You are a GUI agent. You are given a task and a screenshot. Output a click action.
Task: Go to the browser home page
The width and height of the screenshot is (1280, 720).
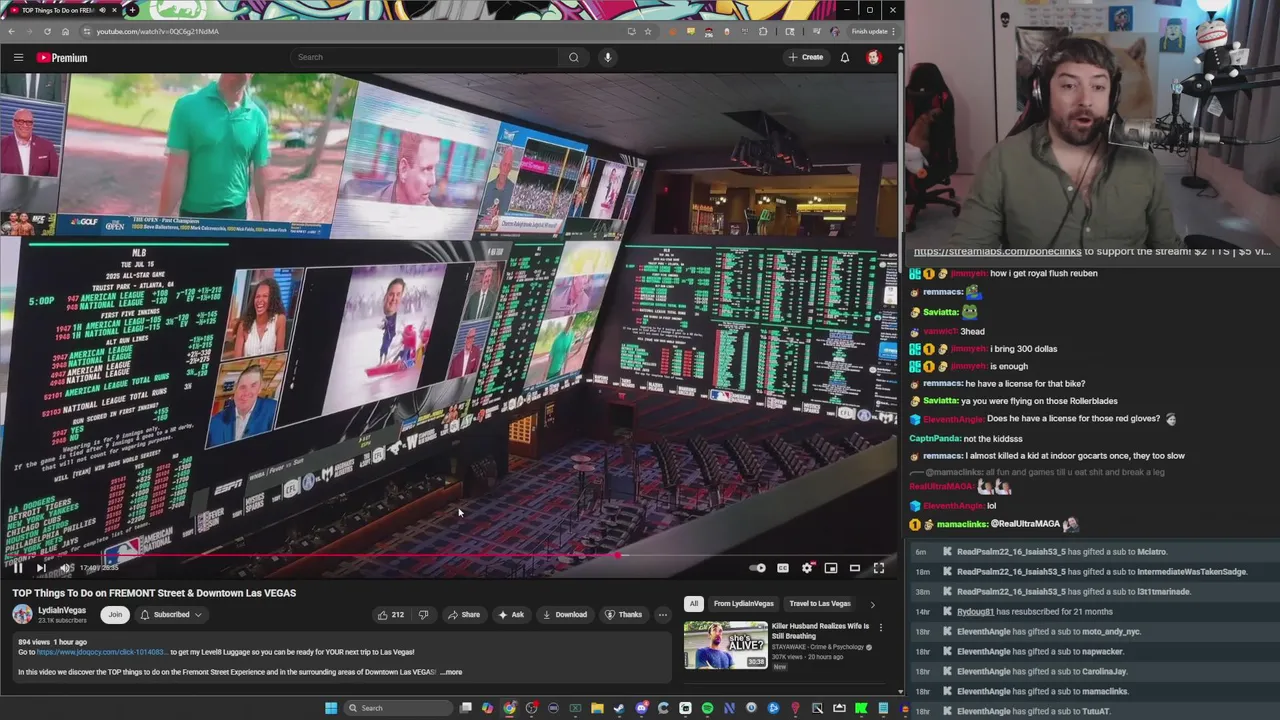66,31
